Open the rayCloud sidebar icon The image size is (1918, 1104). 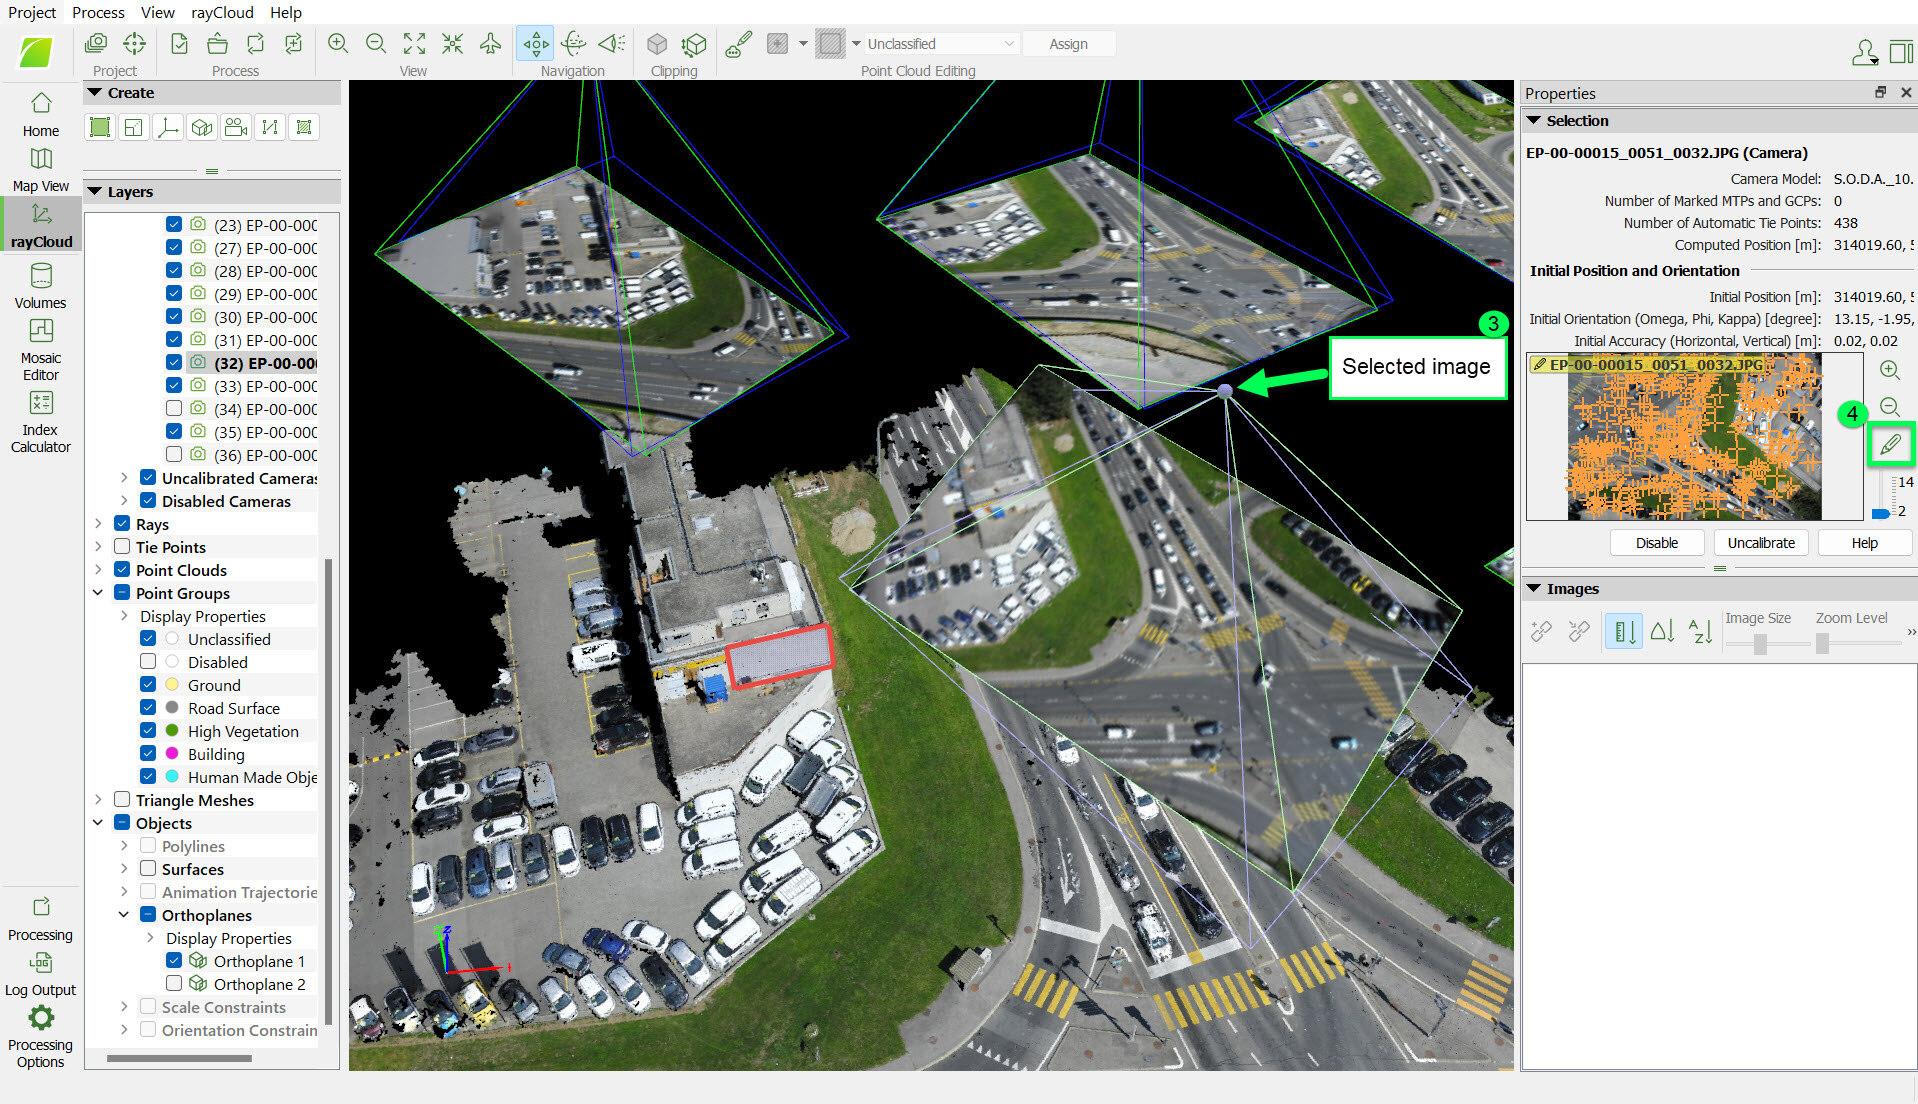[x=40, y=222]
